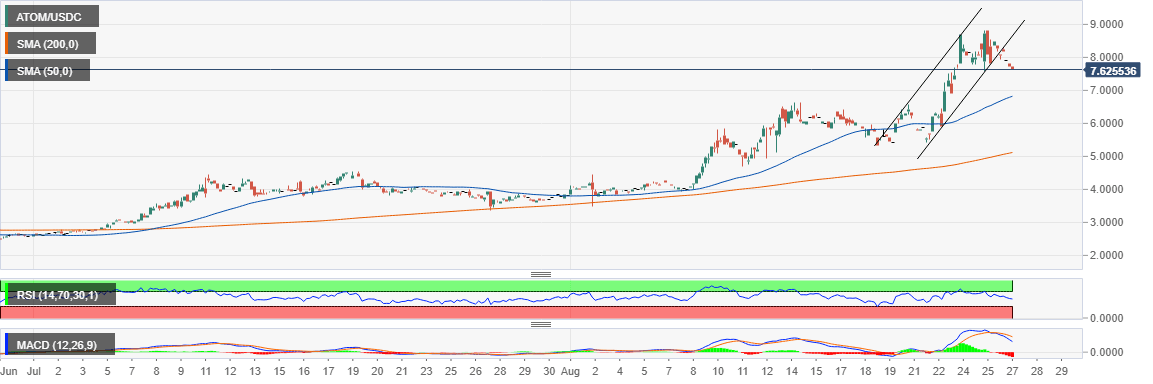Click the 22 date label on time axis
The image size is (1153, 384).
939,371
